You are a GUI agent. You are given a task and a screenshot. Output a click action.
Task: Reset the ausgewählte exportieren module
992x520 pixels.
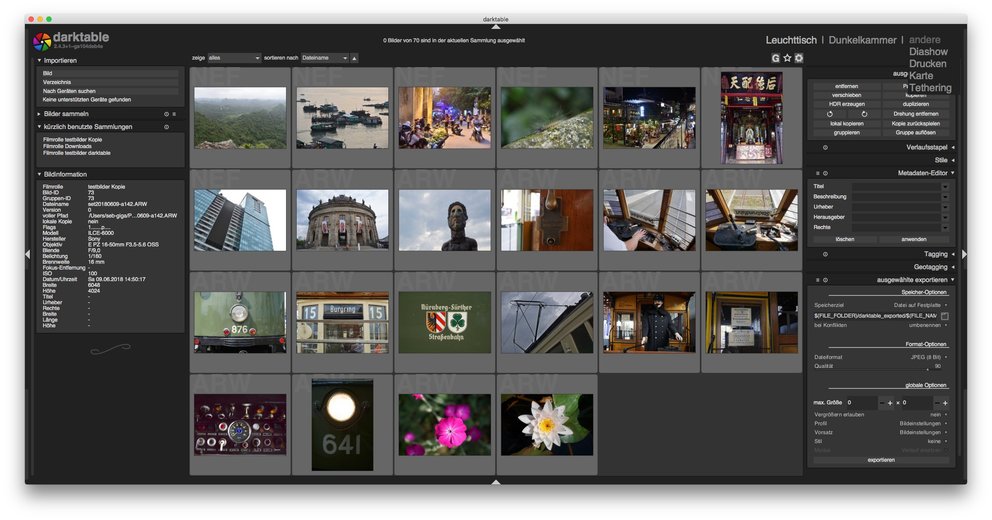pyautogui.click(x=825, y=280)
